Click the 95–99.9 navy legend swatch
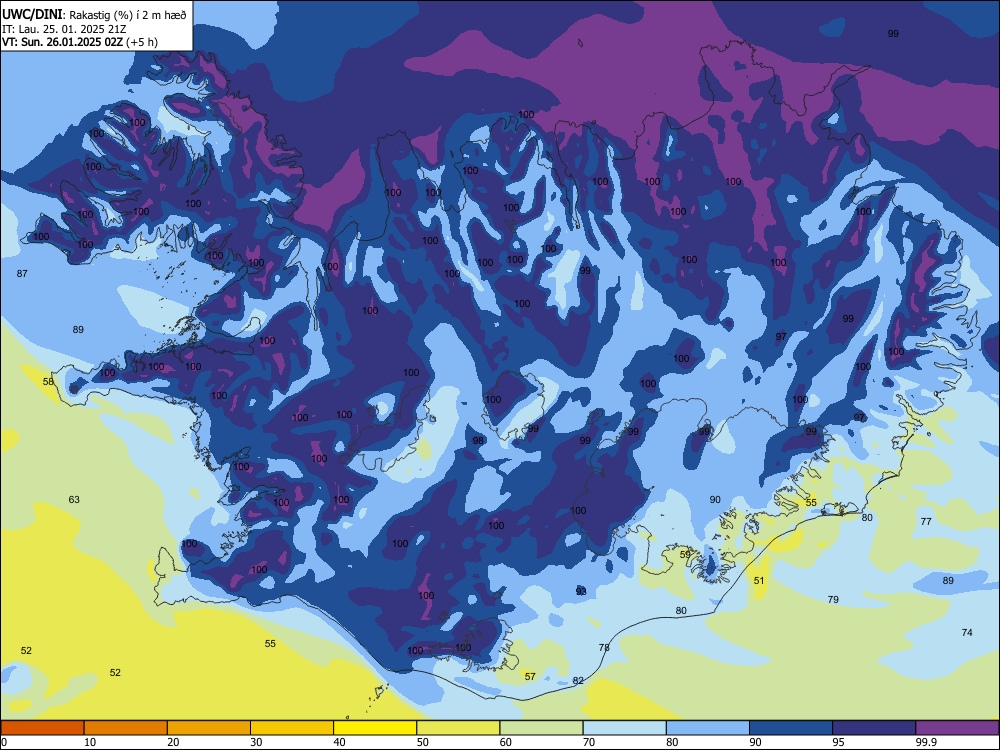Screen dimensions: 1000x750 (x=874, y=728)
